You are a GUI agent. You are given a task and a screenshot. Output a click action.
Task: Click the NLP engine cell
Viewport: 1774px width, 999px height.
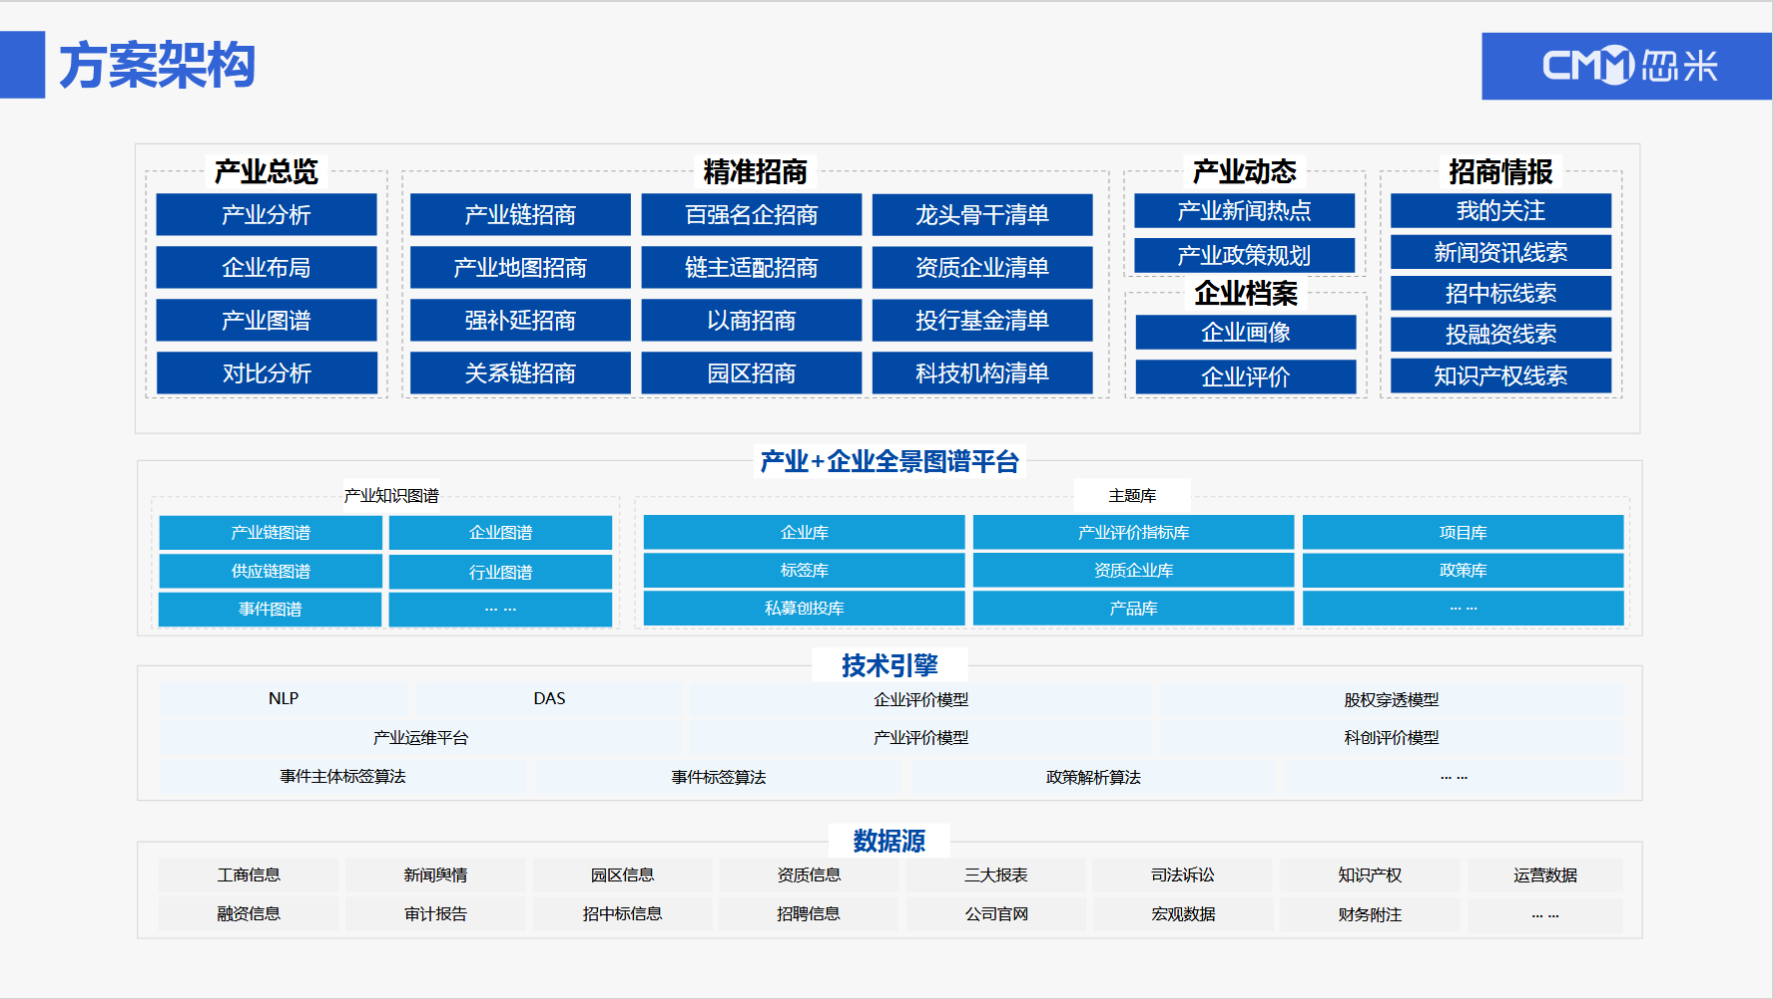click(283, 698)
